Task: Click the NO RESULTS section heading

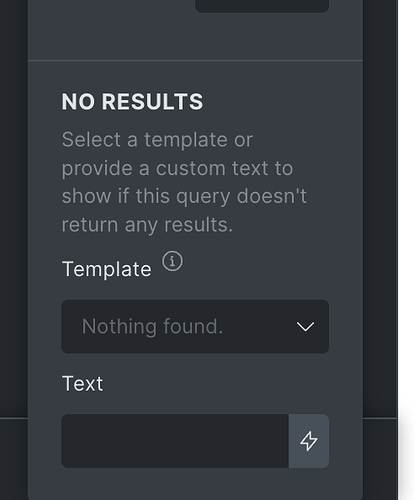Action: pos(132,102)
